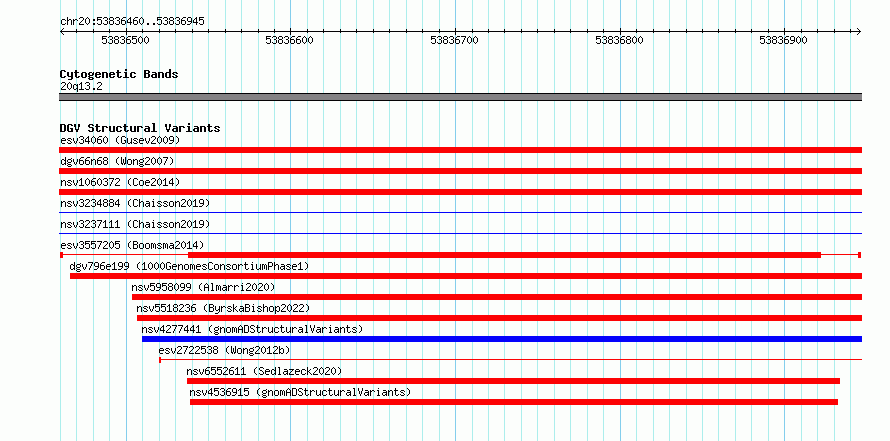Click the red bar under nsv1060372

(460, 192)
